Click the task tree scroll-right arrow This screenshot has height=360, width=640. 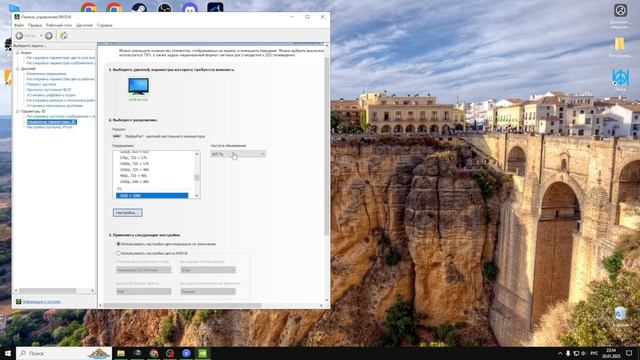pyautogui.click(x=93, y=291)
